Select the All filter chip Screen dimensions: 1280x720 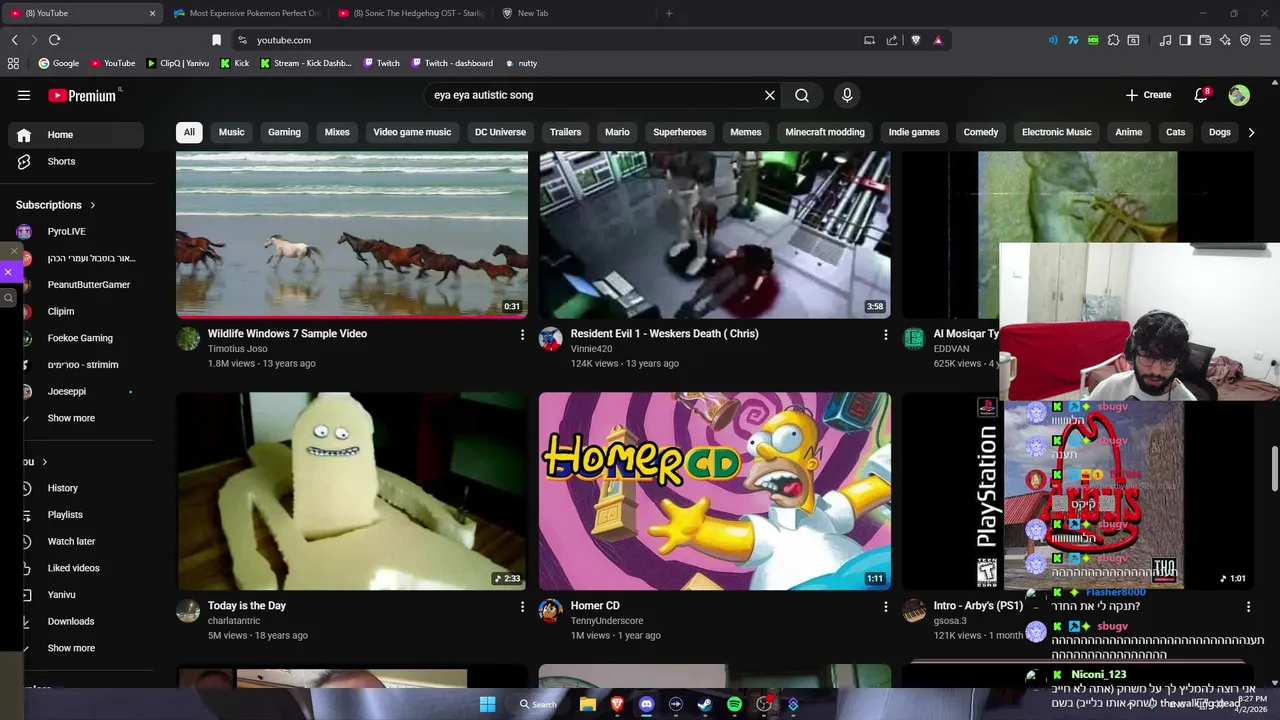189,132
